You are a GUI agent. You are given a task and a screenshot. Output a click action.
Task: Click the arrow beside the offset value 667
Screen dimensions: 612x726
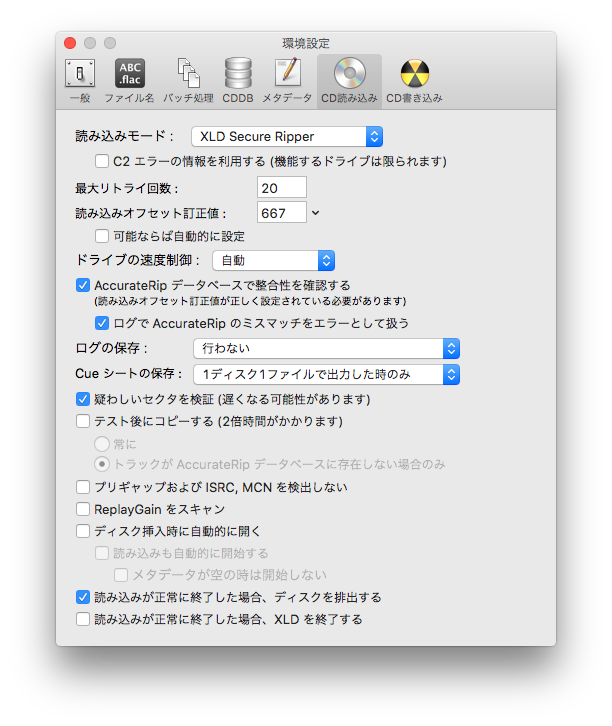pyautogui.click(x=316, y=213)
